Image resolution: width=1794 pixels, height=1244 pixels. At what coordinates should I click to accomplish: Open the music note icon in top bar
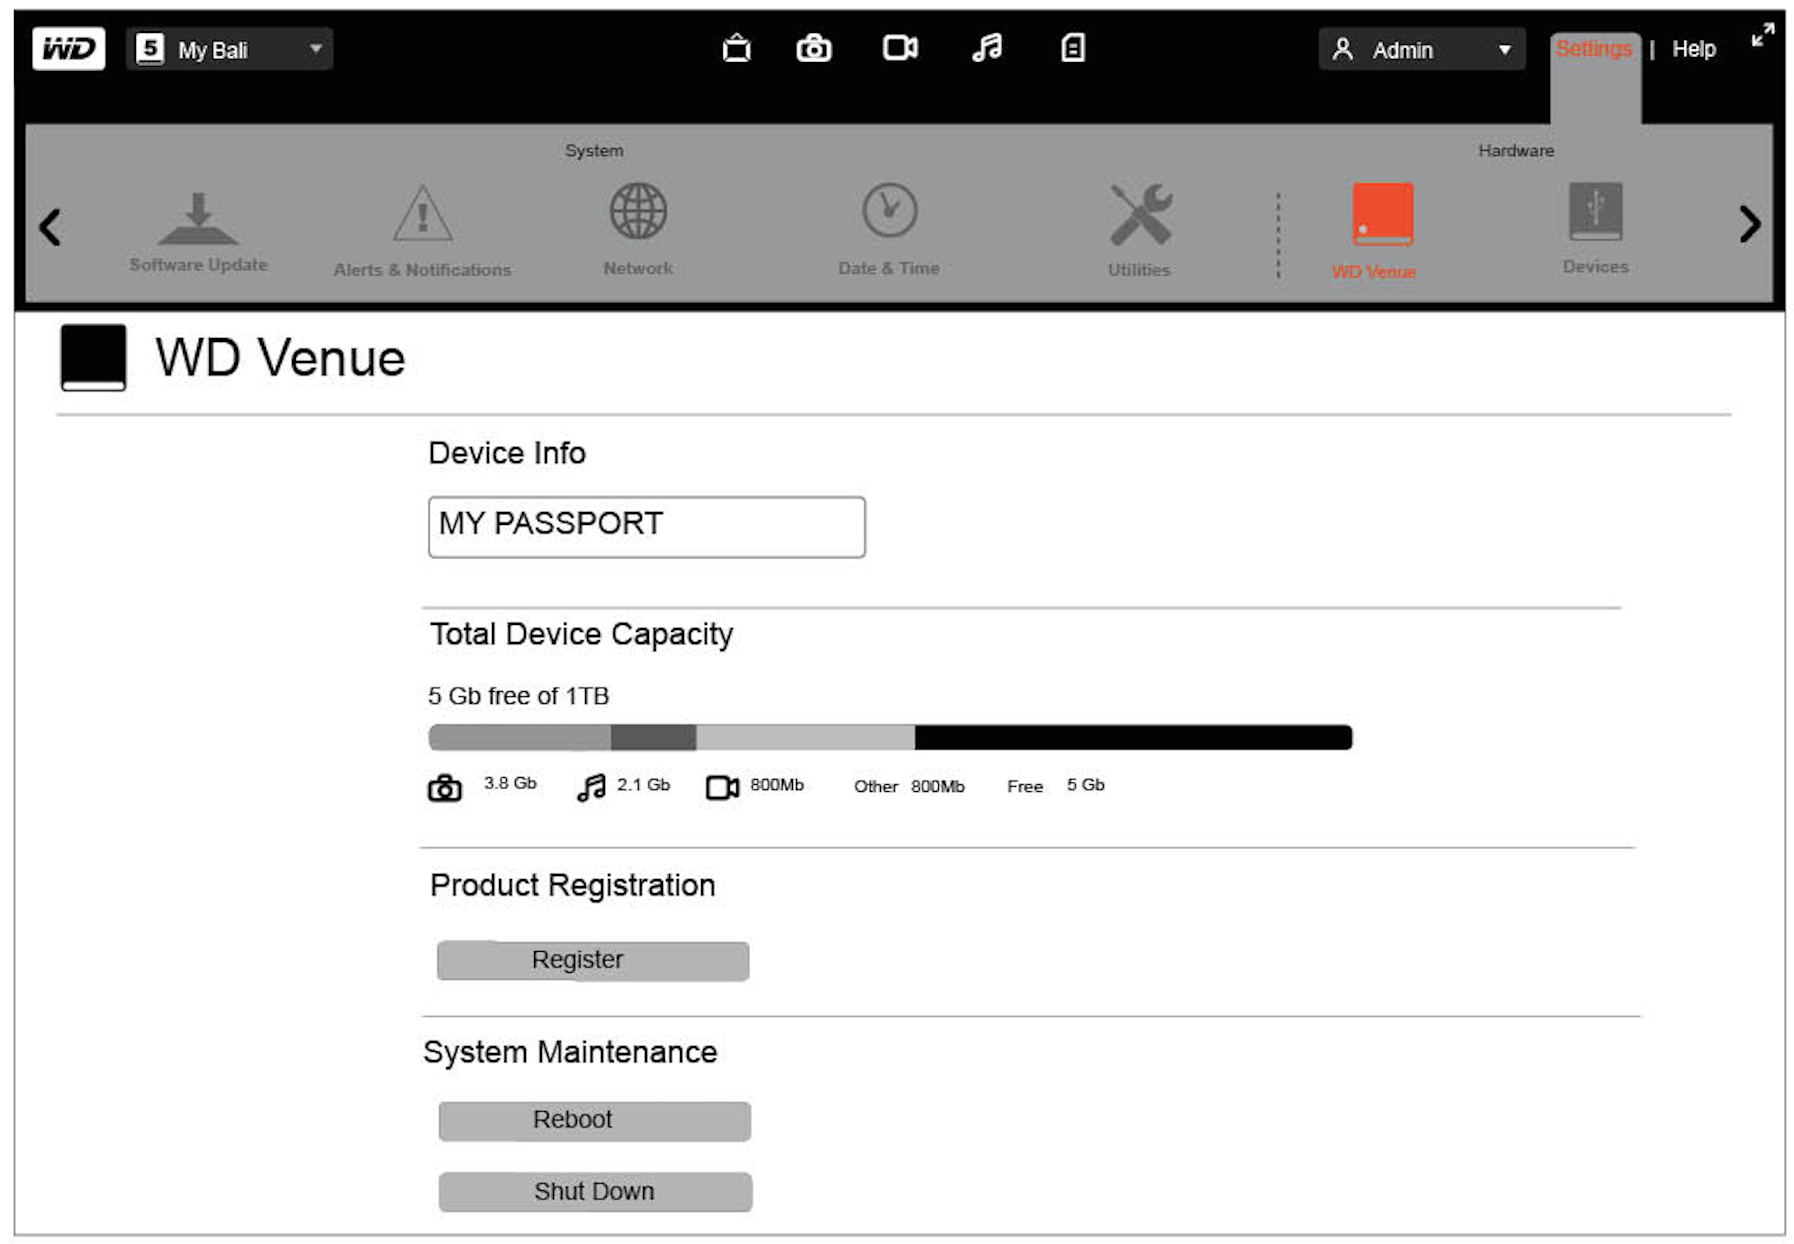pos(987,48)
